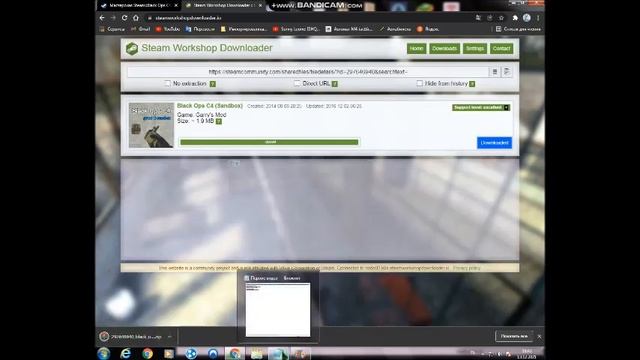This screenshot has height=360, width=640.
Task: Click the Notepad window preview thumbnail
Action: pyautogui.click(x=278, y=309)
